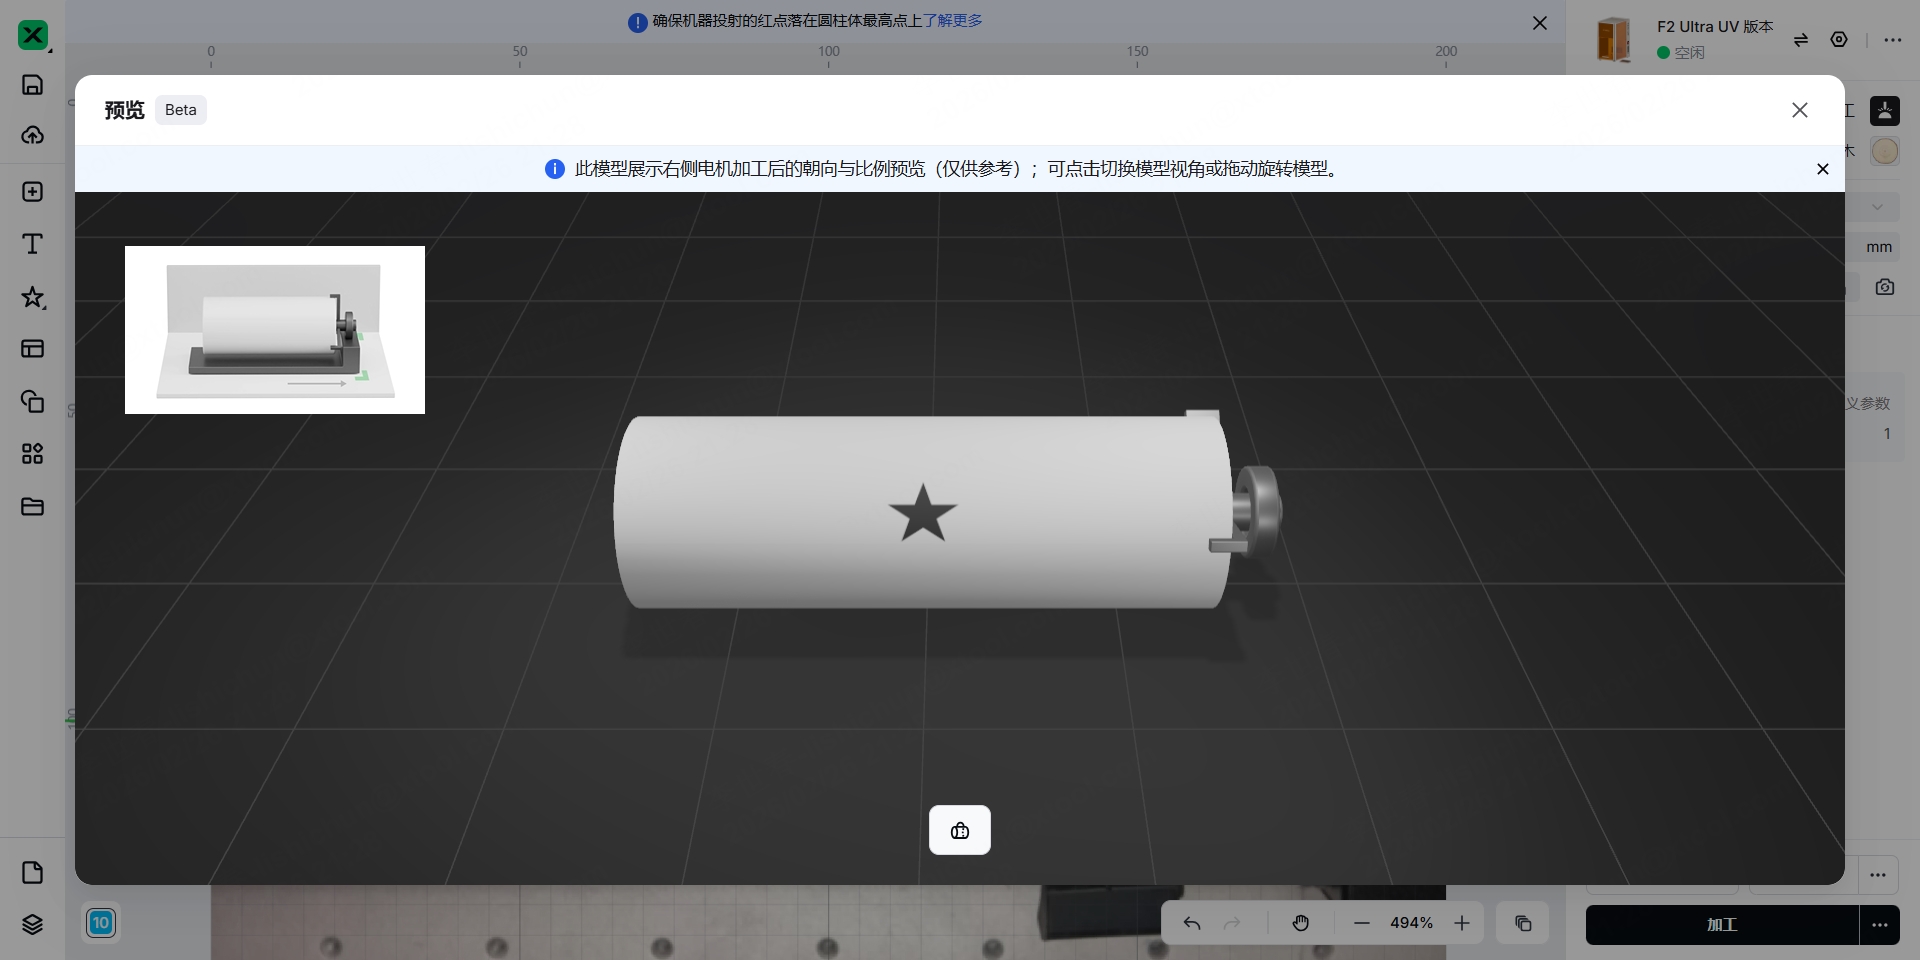Click the save project icon in sidebar

point(32,85)
